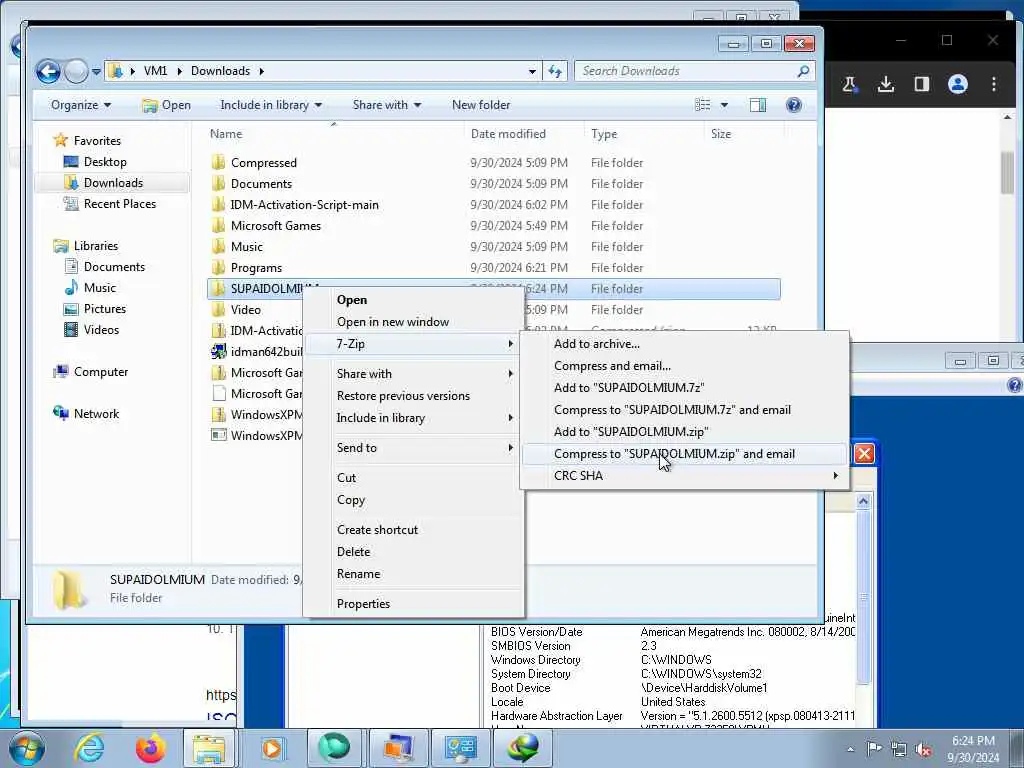Choose Compress to SUPAIDOLMIUM.7z and email
This screenshot has width=1024, height=768.
tap(684, 409)
